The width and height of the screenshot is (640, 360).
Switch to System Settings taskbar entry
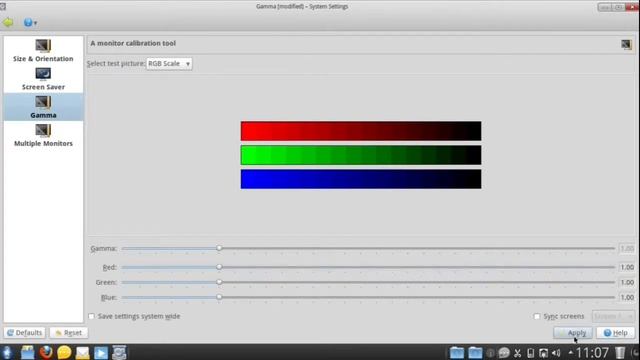coord(119,352)
